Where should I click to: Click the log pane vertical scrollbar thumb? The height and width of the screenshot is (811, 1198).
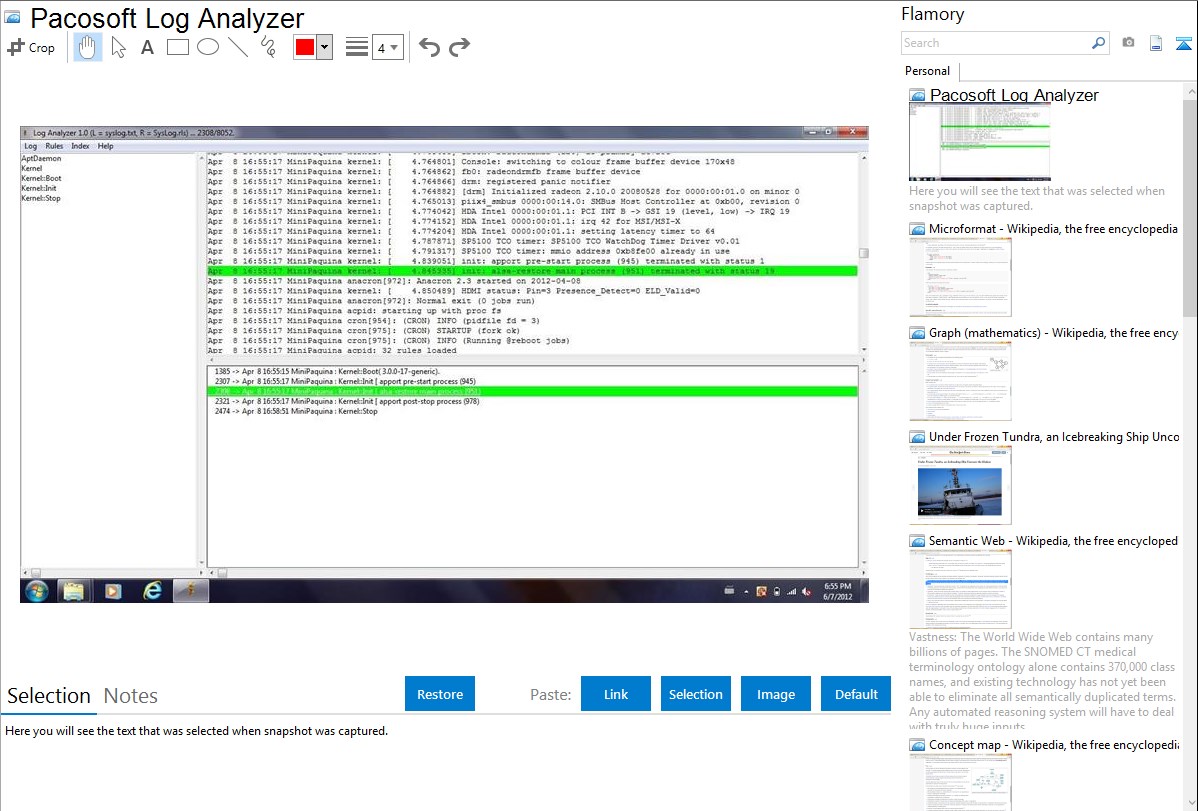(x=864, y=253)
